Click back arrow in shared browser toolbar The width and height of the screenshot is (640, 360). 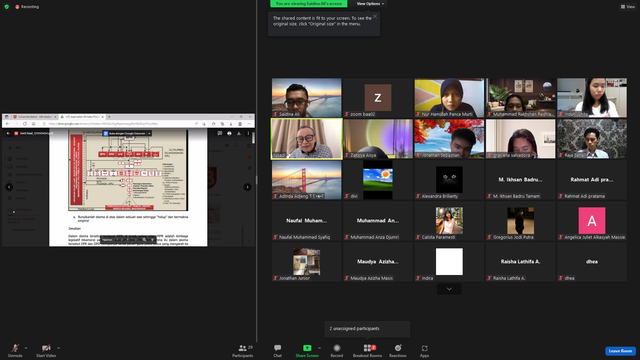tap(7, 124)
